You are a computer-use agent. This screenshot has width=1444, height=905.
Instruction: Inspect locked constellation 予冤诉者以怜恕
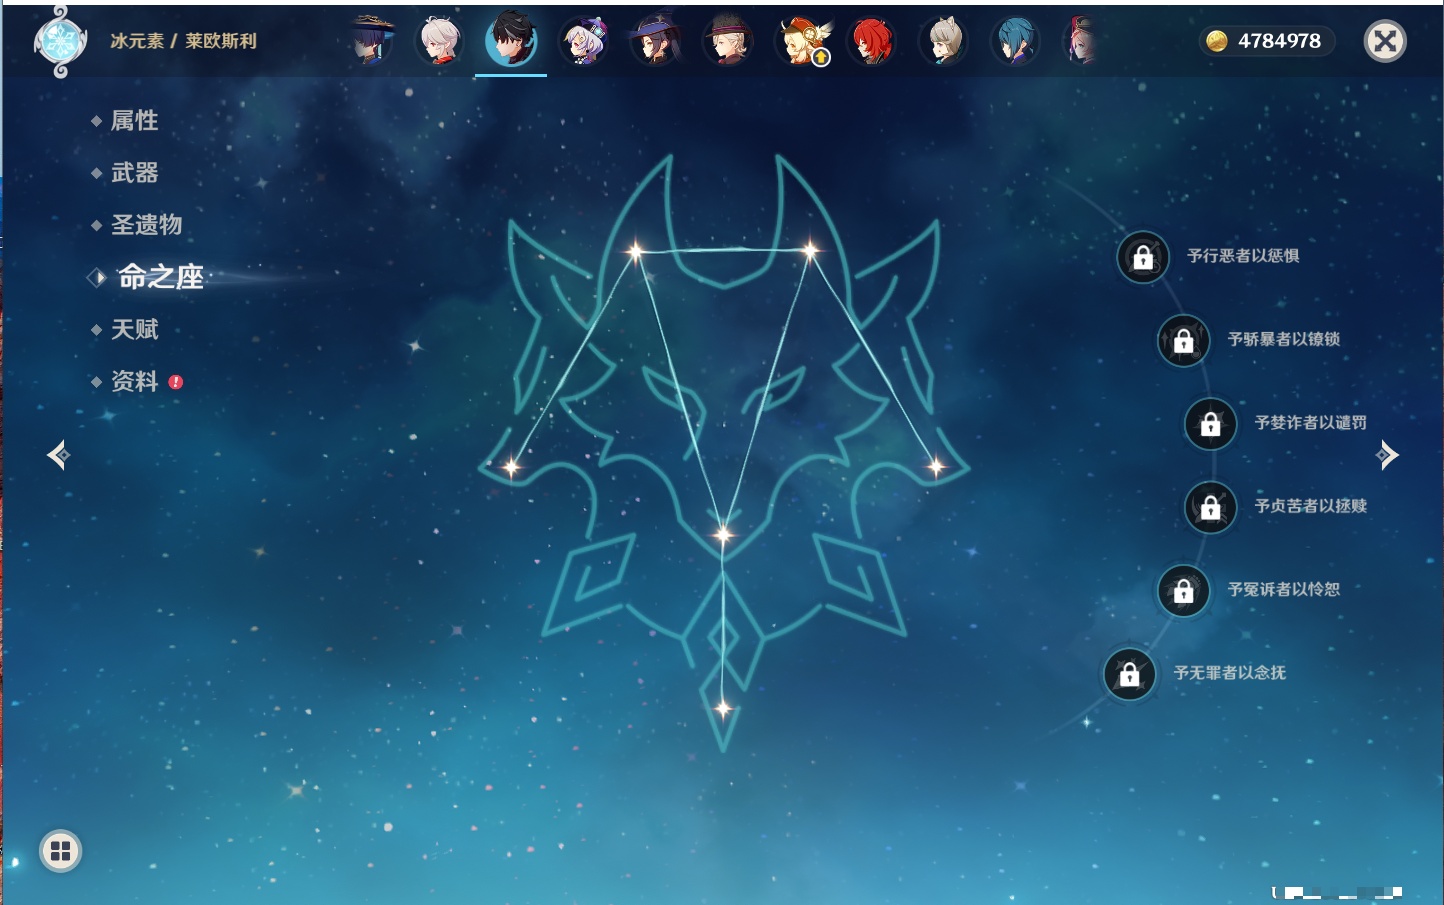pos(1184,591)
